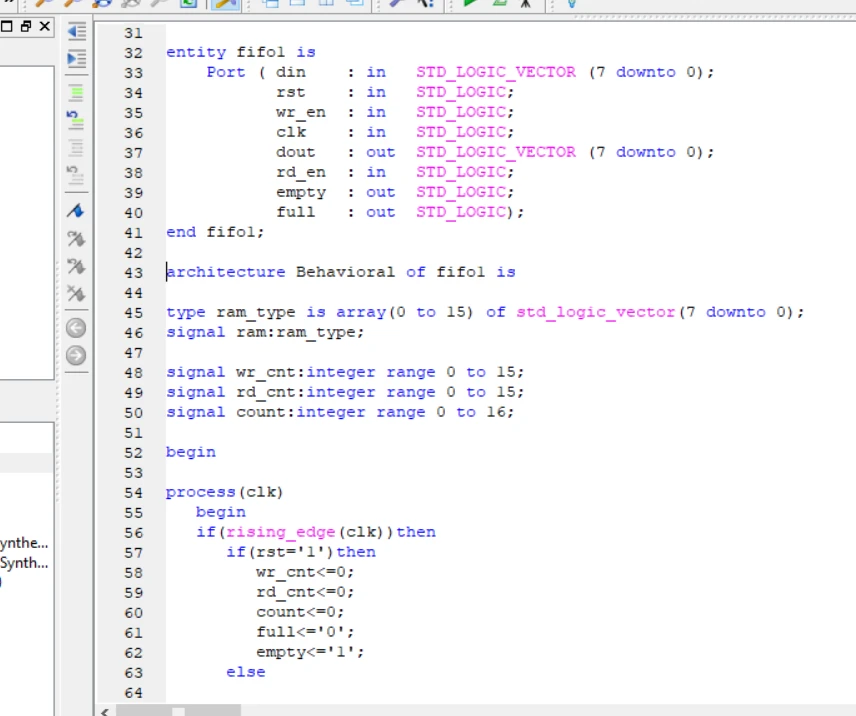Viewport: 856px width, 716px height.
Task: Click the previous bookmark flag icon
Action: 76,266
